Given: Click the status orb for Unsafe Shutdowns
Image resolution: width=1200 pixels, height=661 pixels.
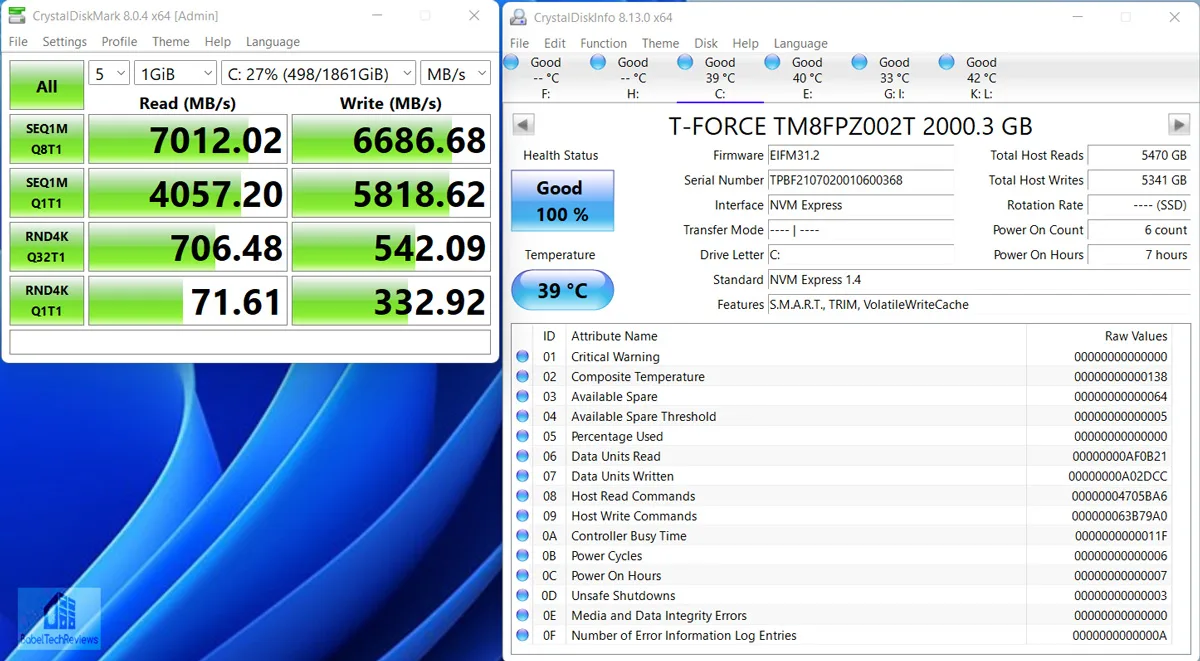Looking at the screenshot, I should click(x=523, y=596).
